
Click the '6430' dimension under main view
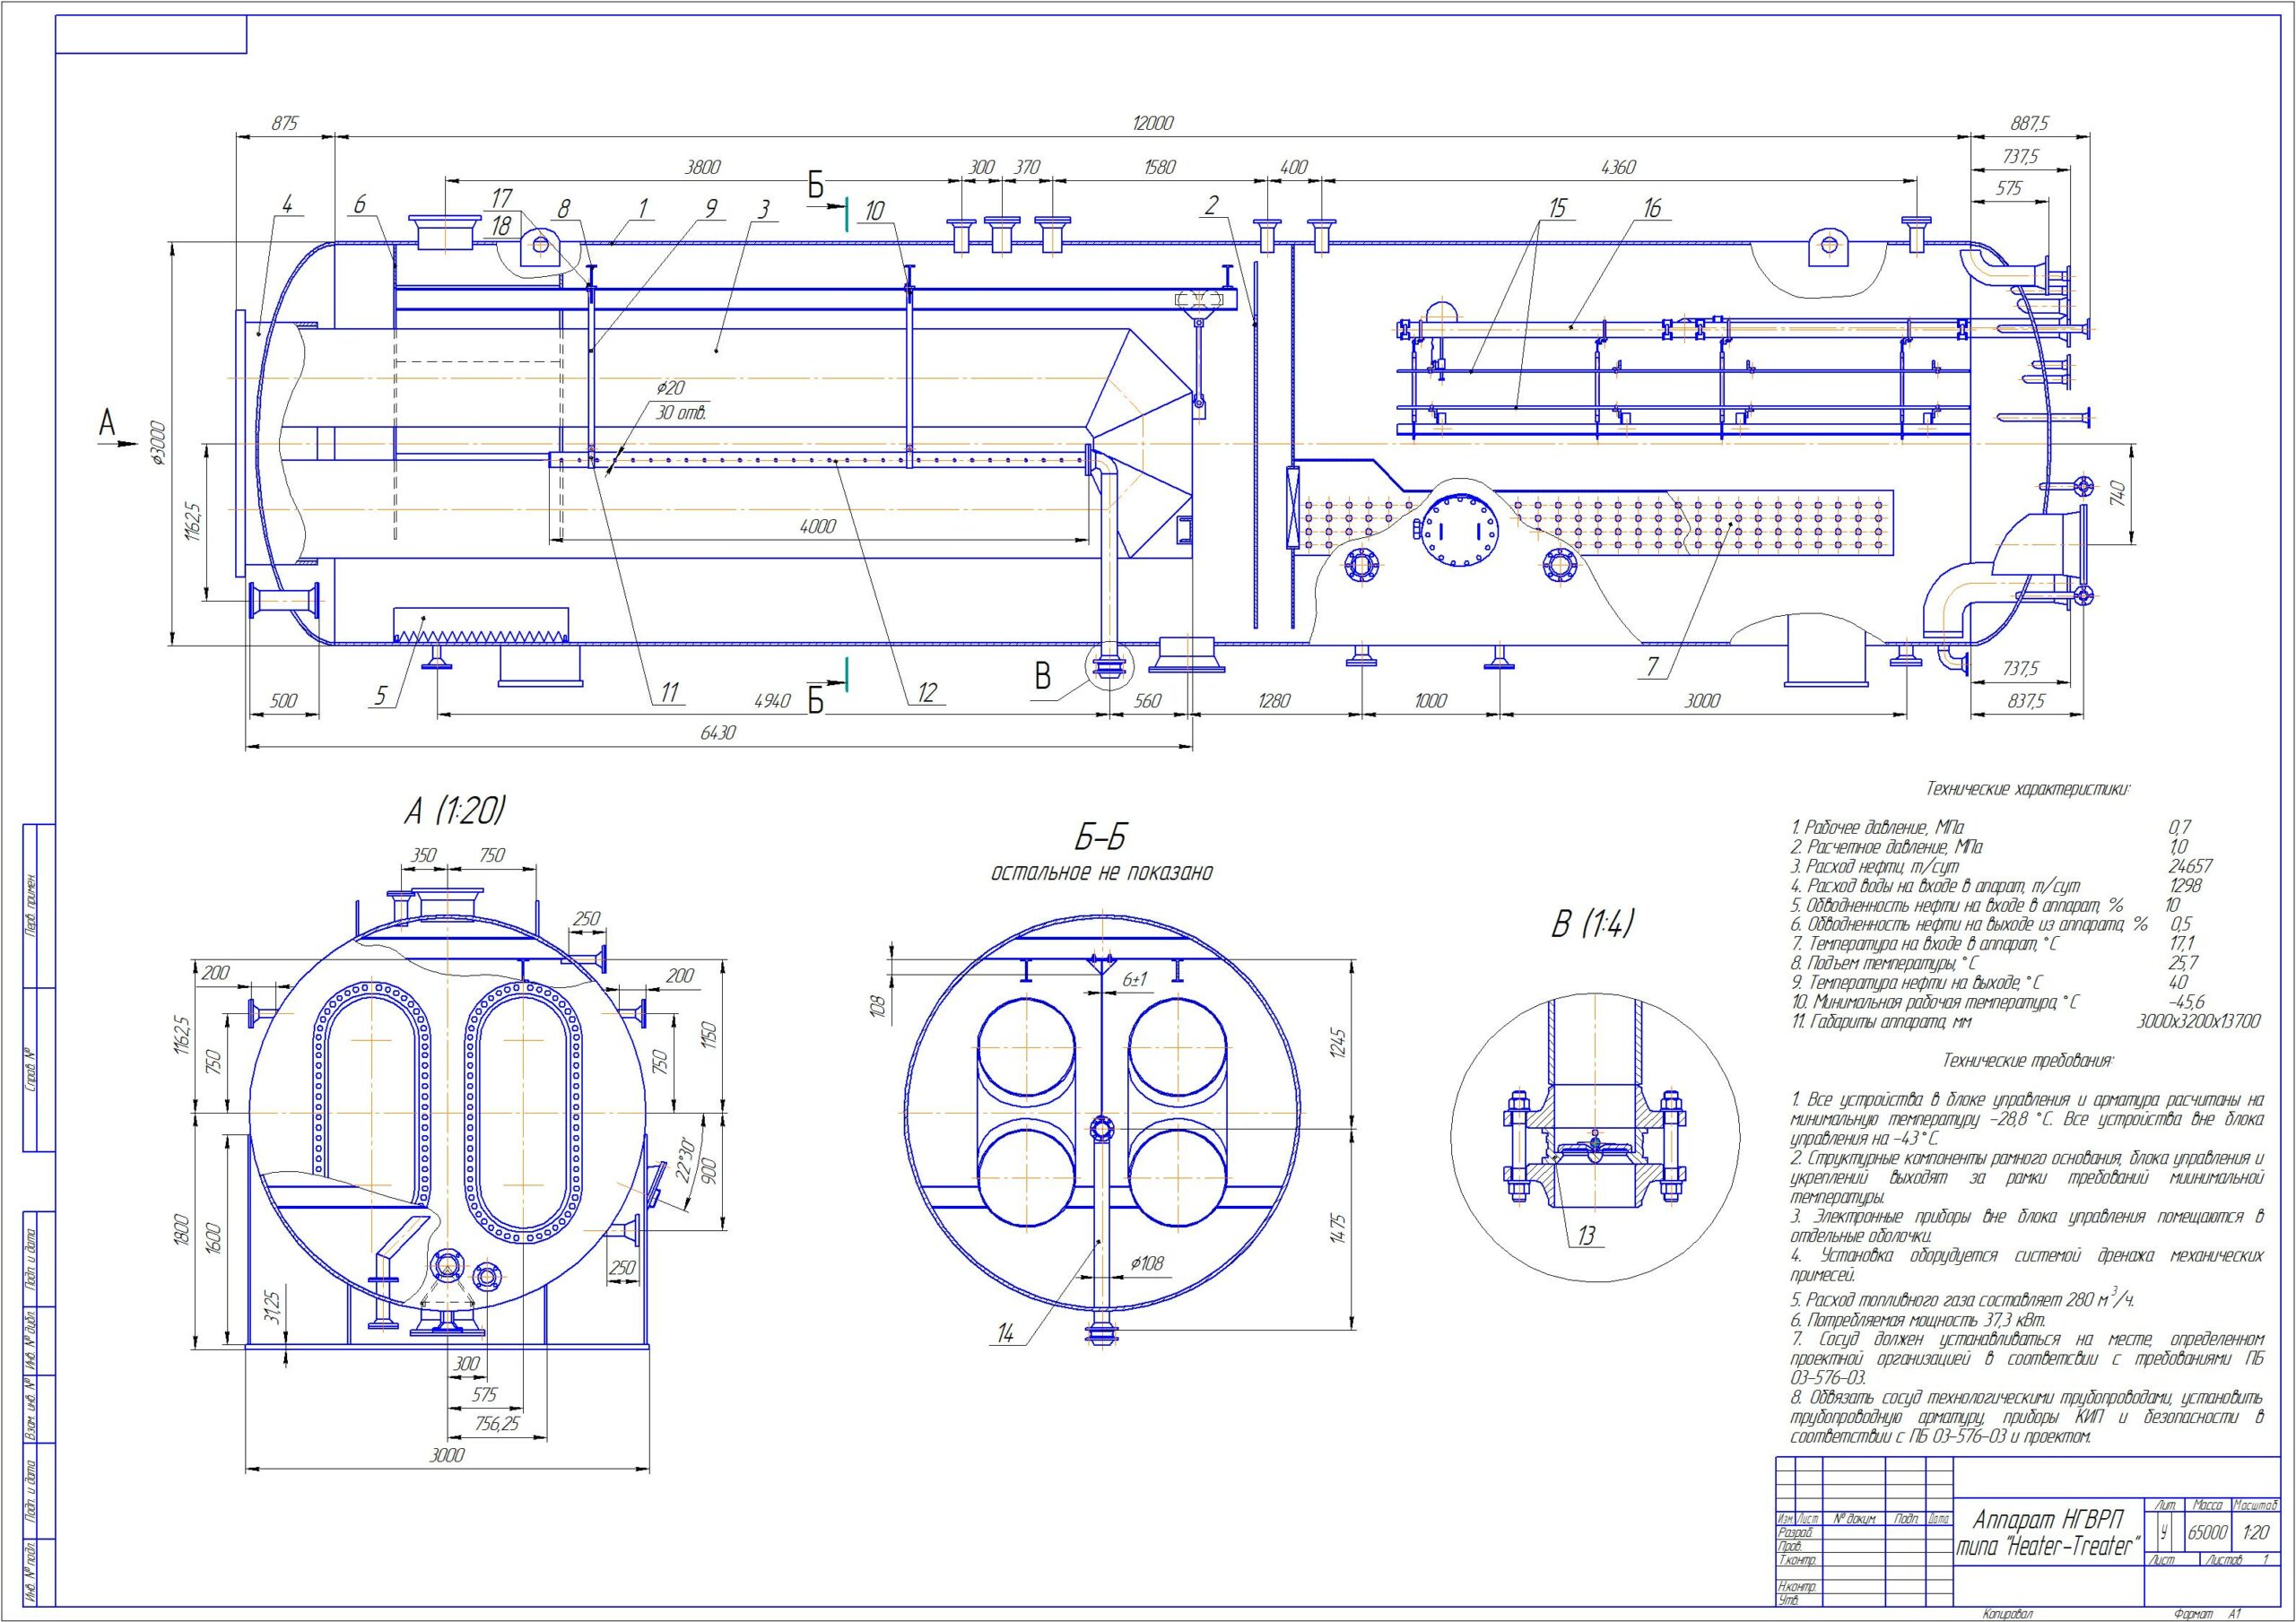[718, 733]
